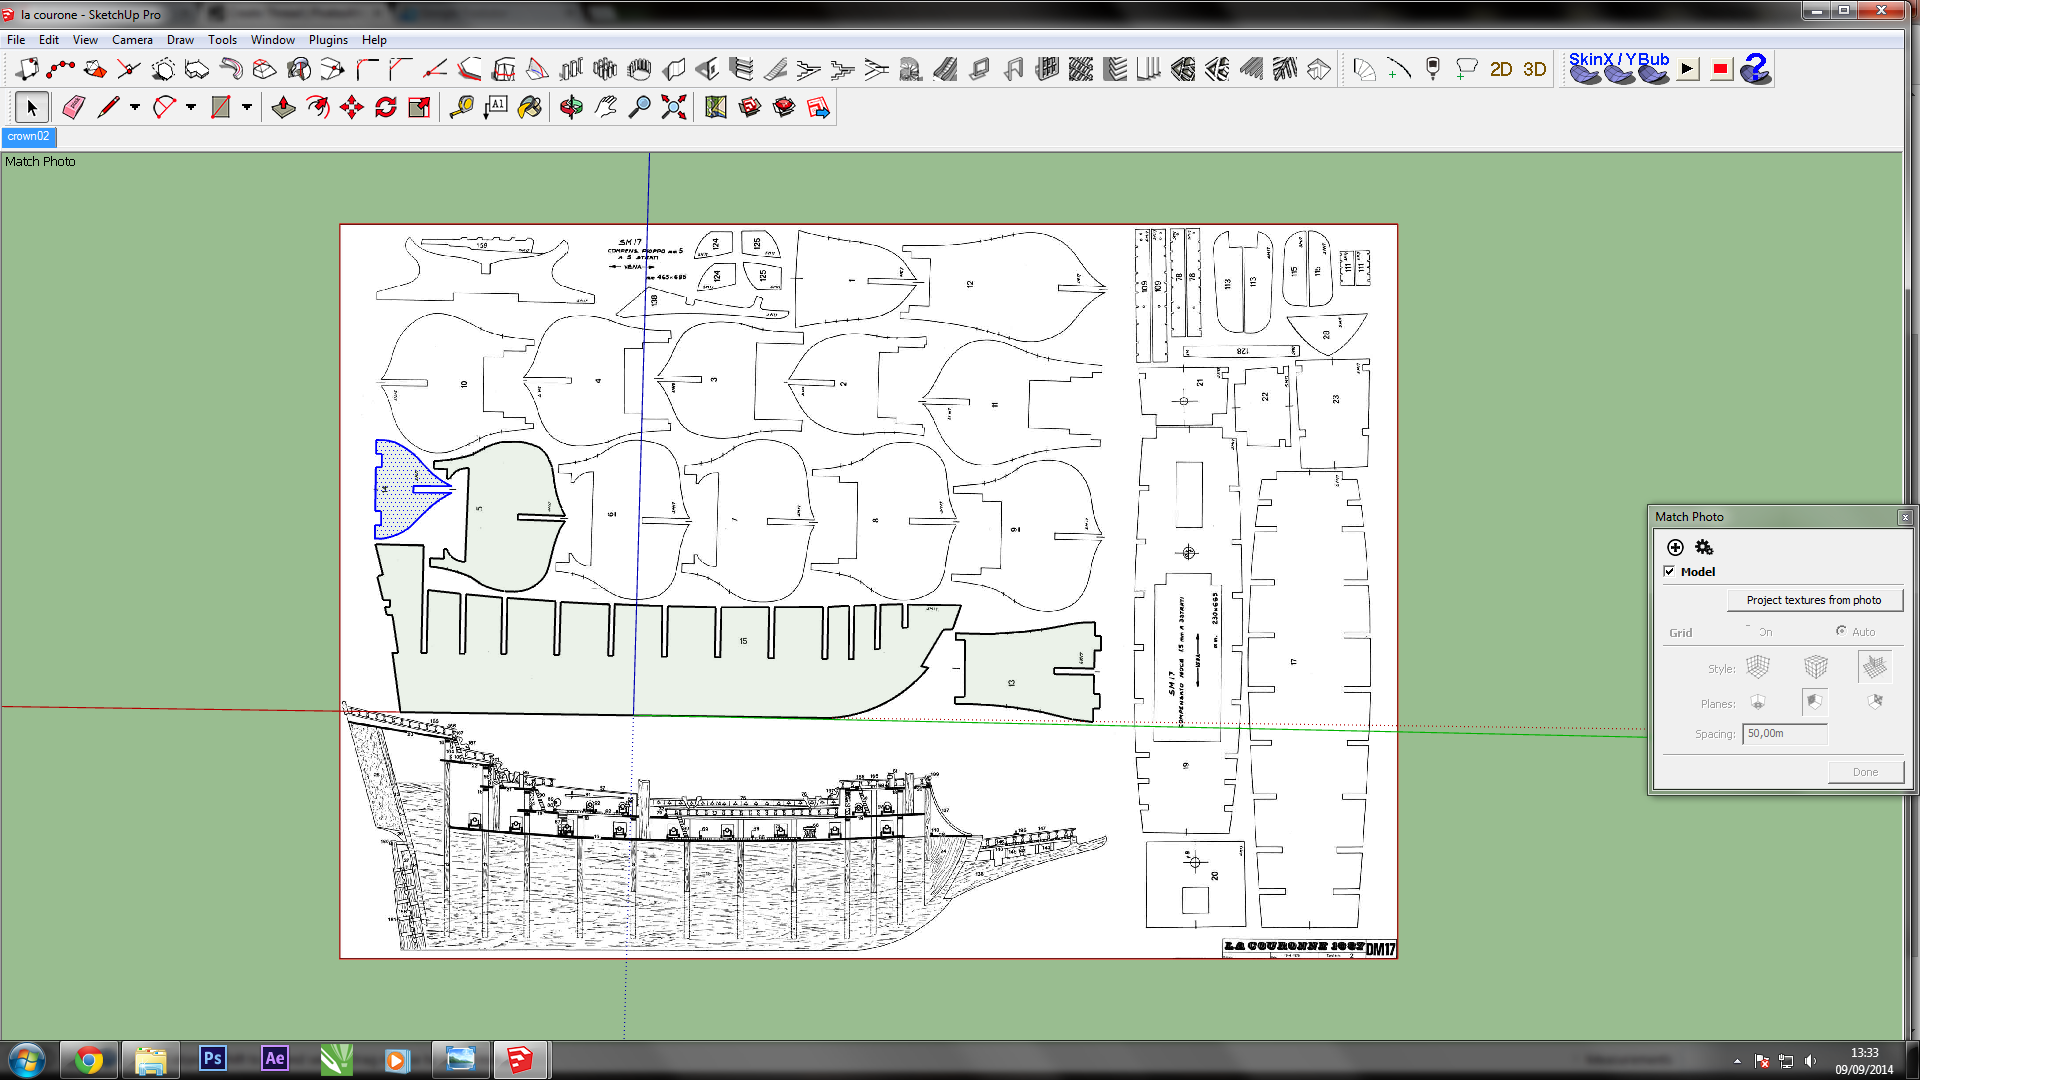This screenshot has width=2064, height=1080.
Task: Click the Send to LayOut icon
Action: (x=818, y=107)
